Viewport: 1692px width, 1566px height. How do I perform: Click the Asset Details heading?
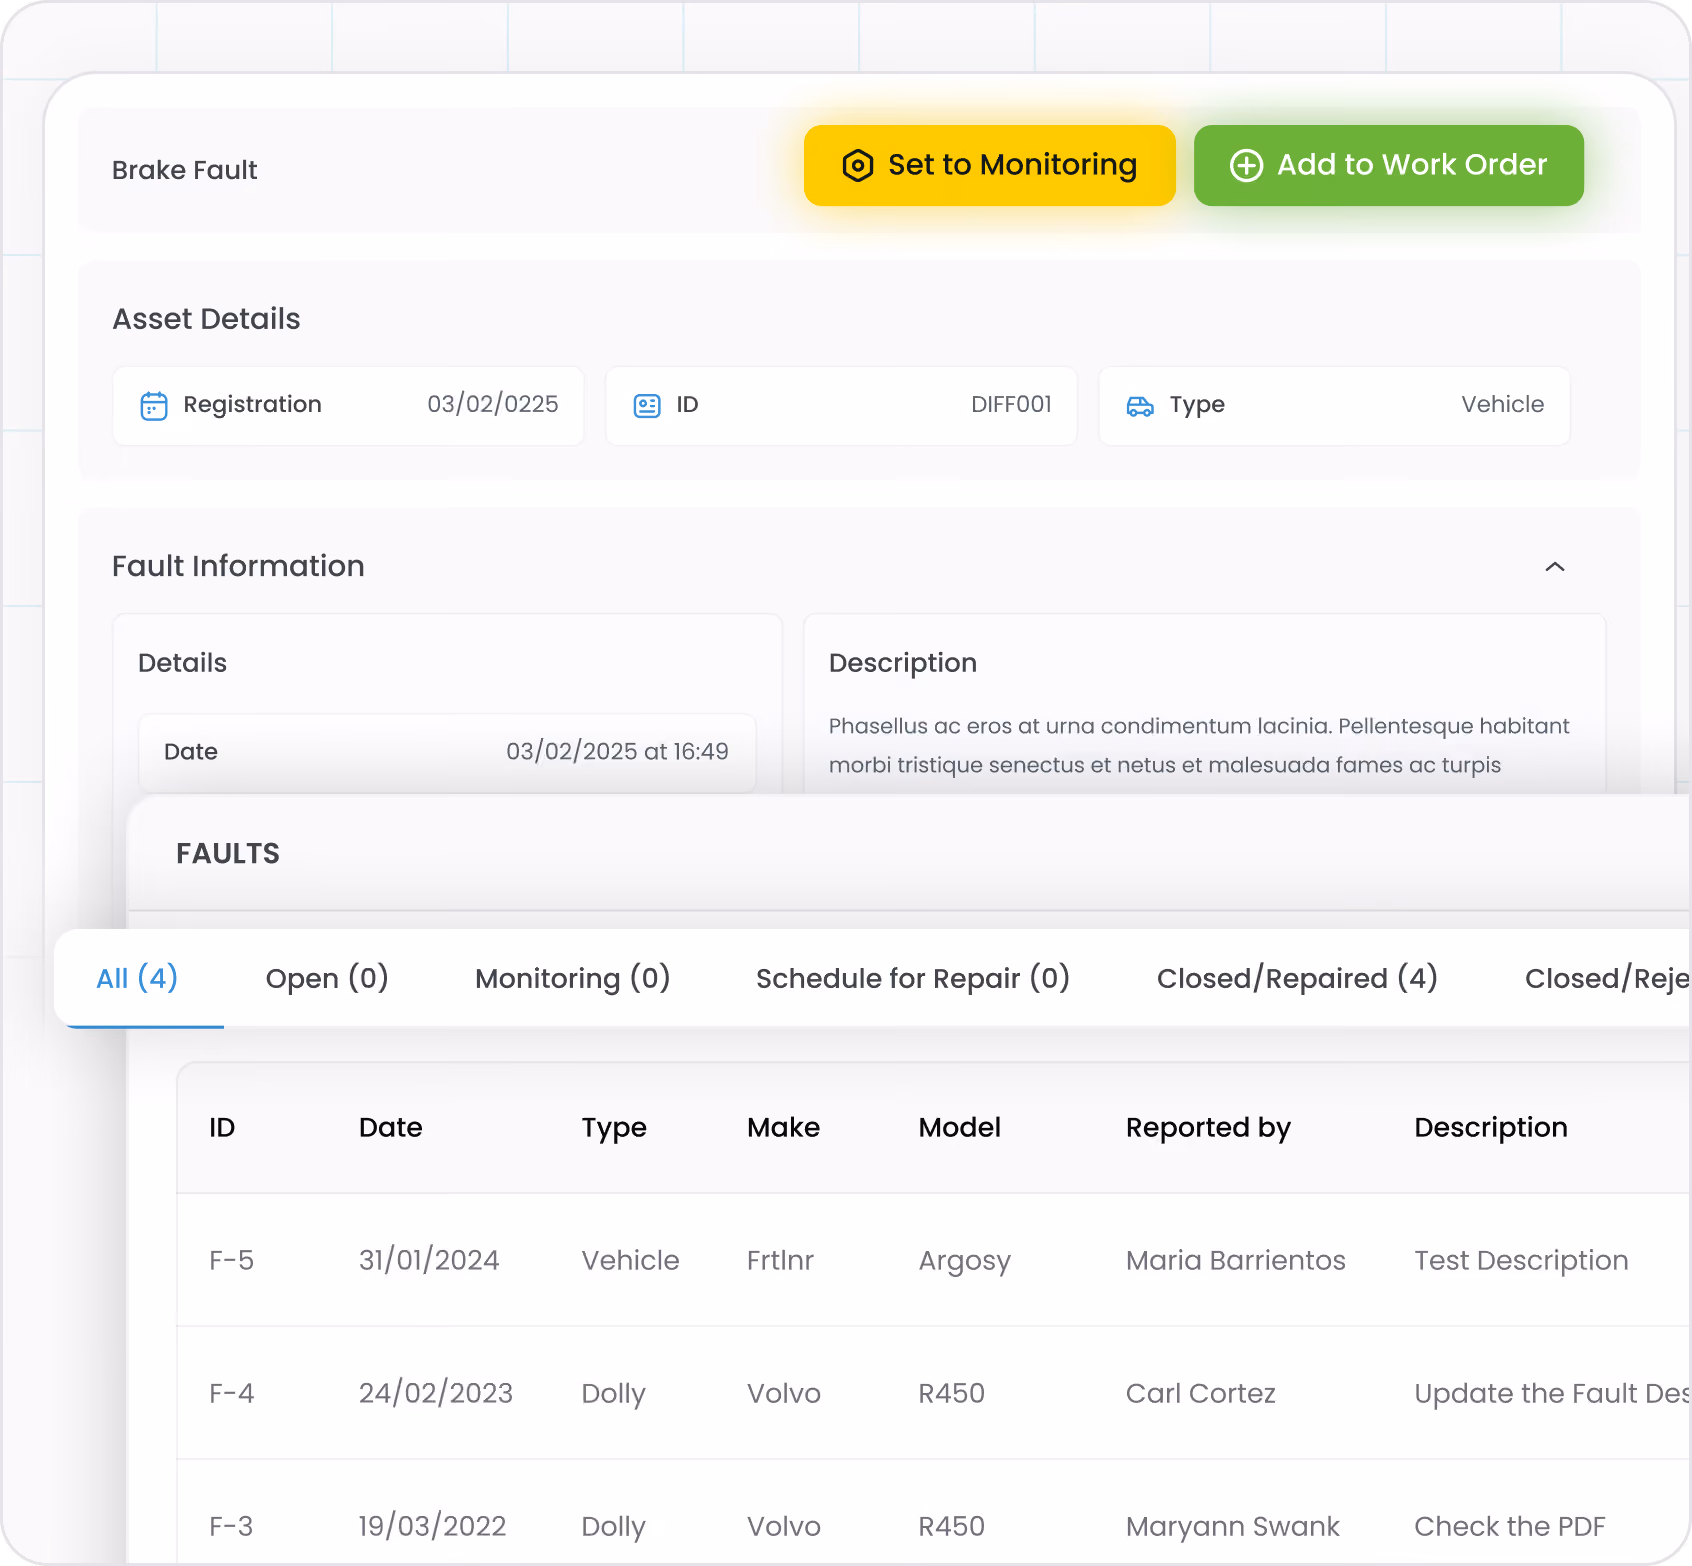pyautogui.click(x=206, y=319)
